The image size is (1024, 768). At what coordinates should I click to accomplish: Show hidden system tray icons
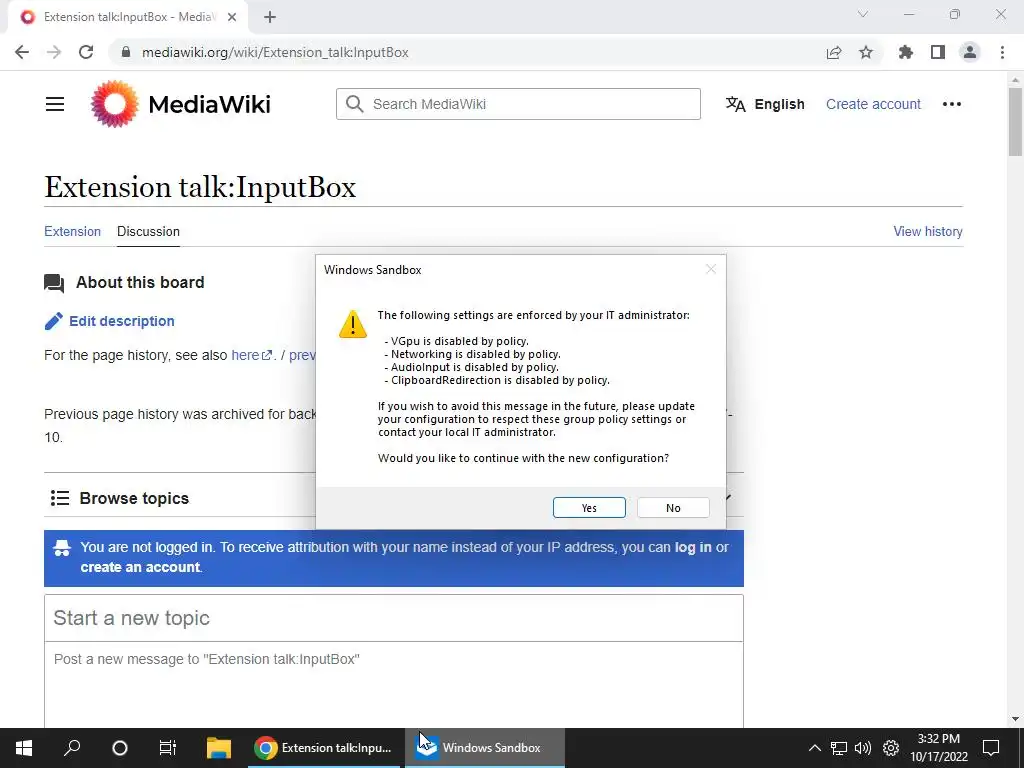tap(814, 748)
